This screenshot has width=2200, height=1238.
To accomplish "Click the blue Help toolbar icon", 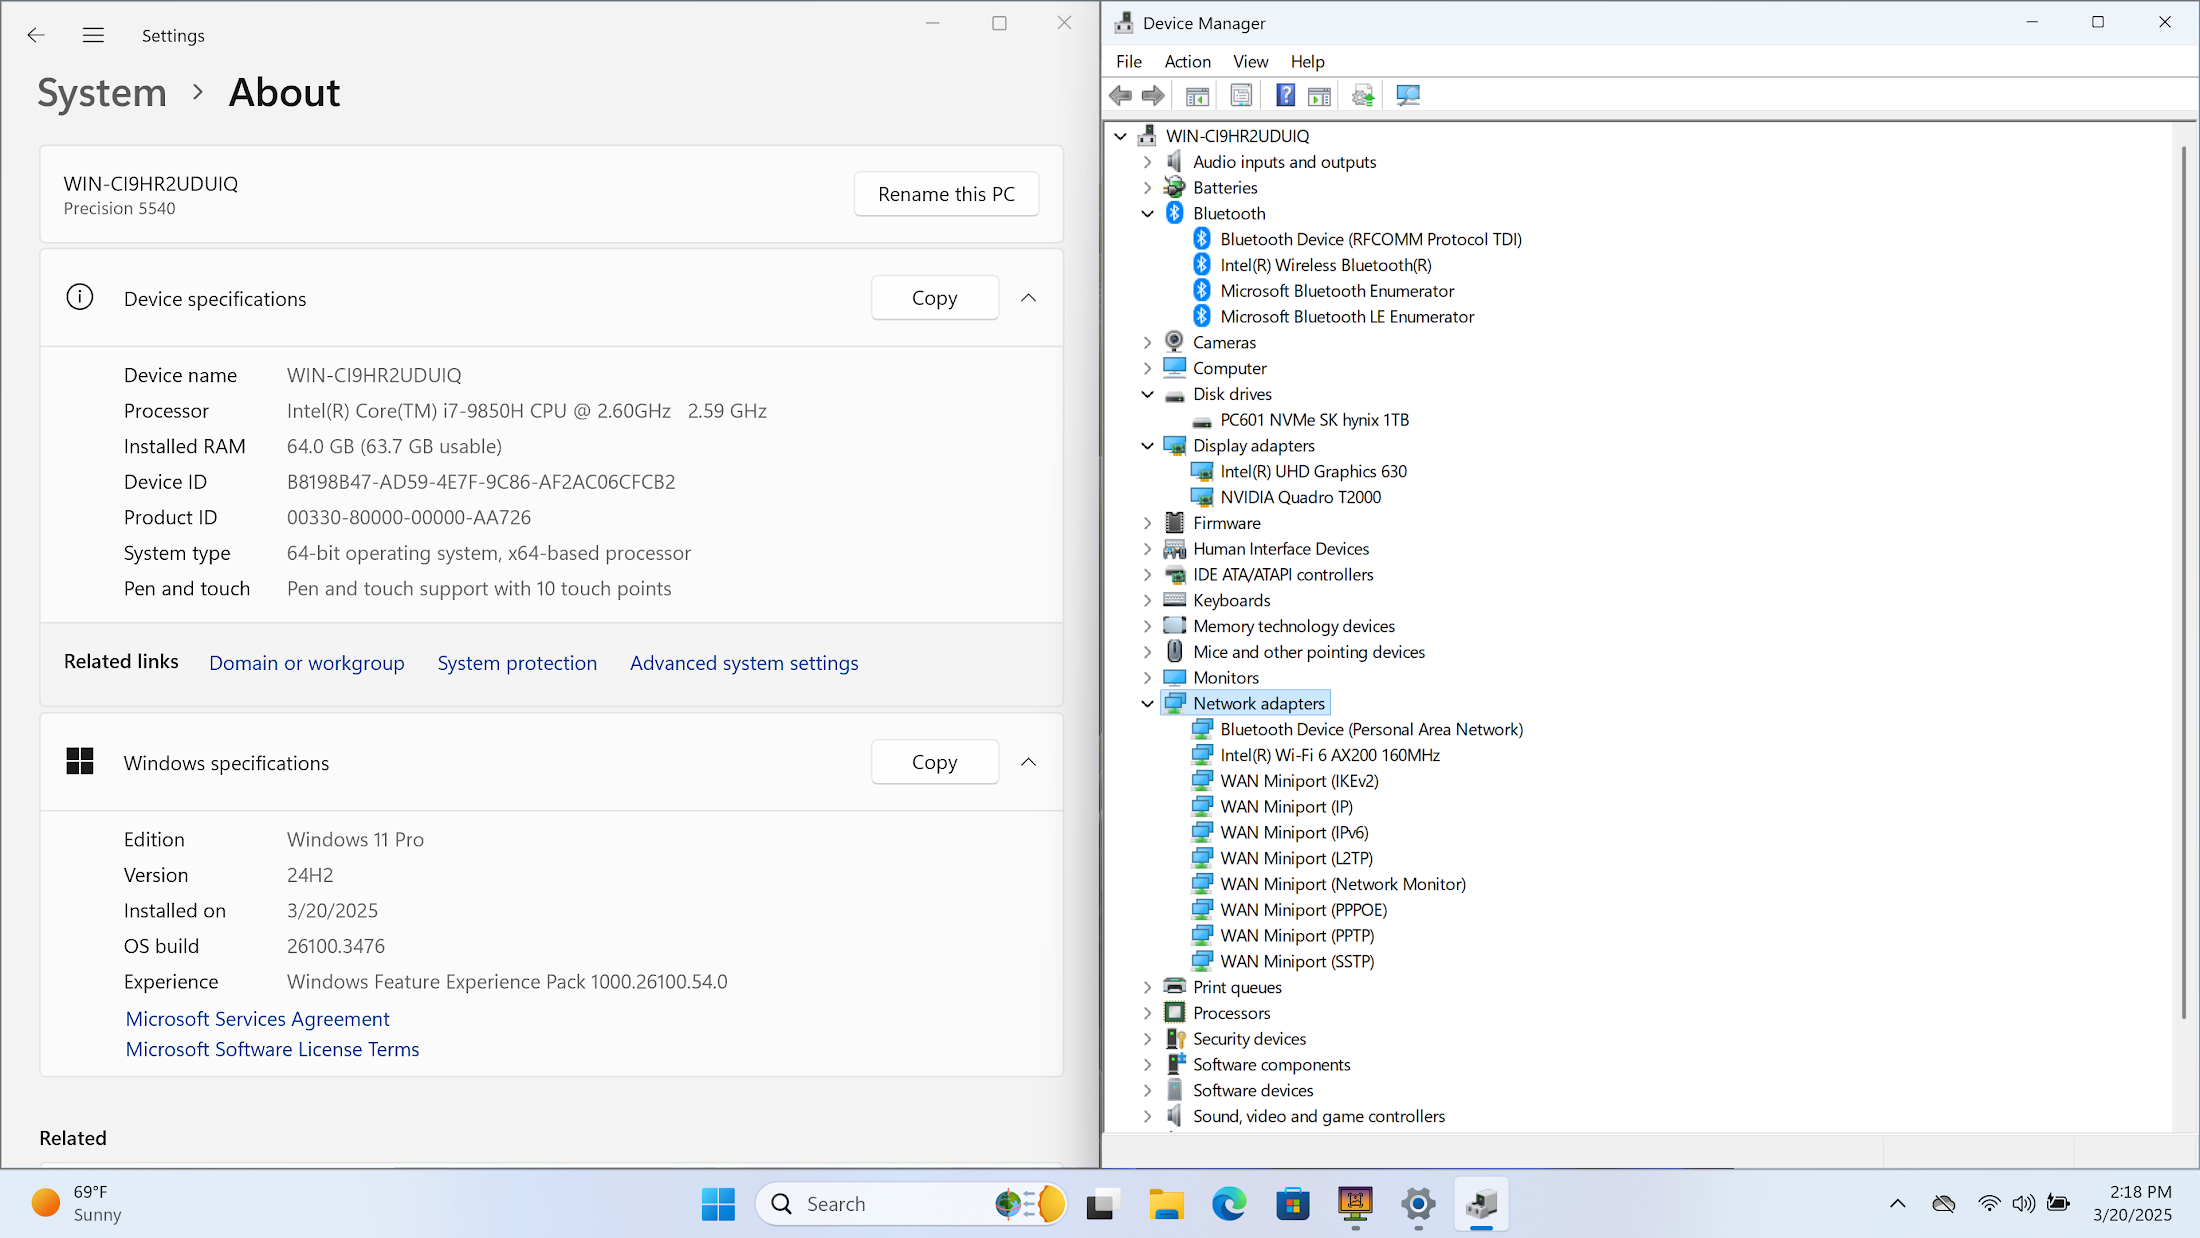I will pos(1285,95).
